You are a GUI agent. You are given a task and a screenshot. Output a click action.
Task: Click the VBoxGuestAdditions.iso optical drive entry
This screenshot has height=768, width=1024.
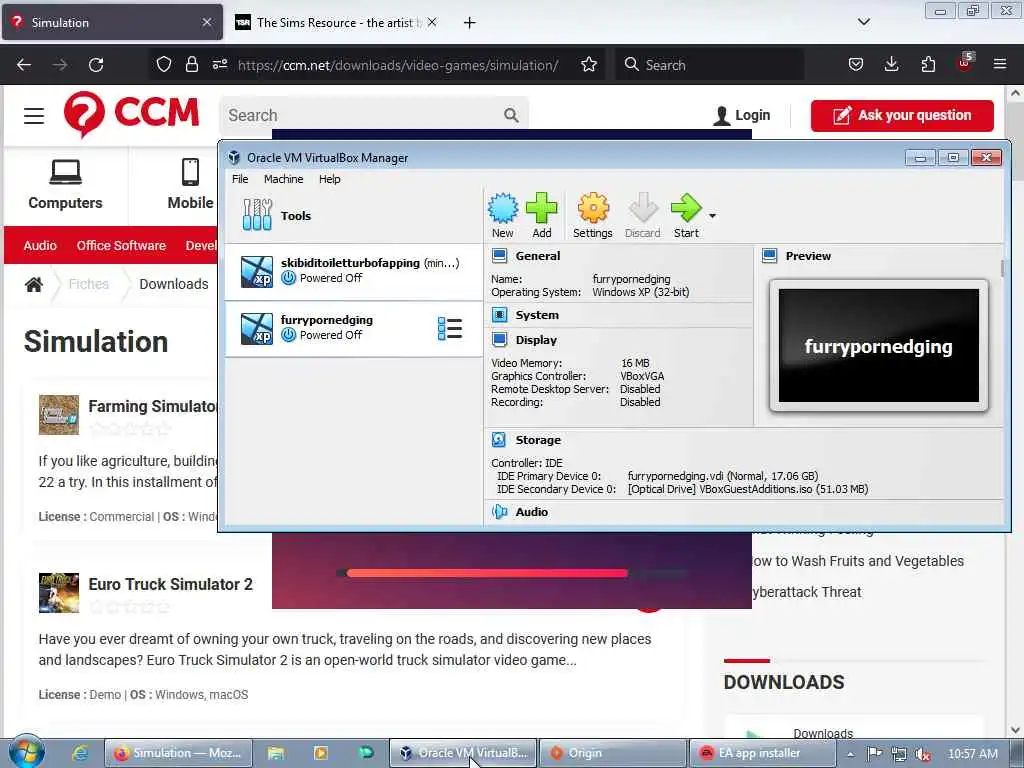tap(748, 489)
